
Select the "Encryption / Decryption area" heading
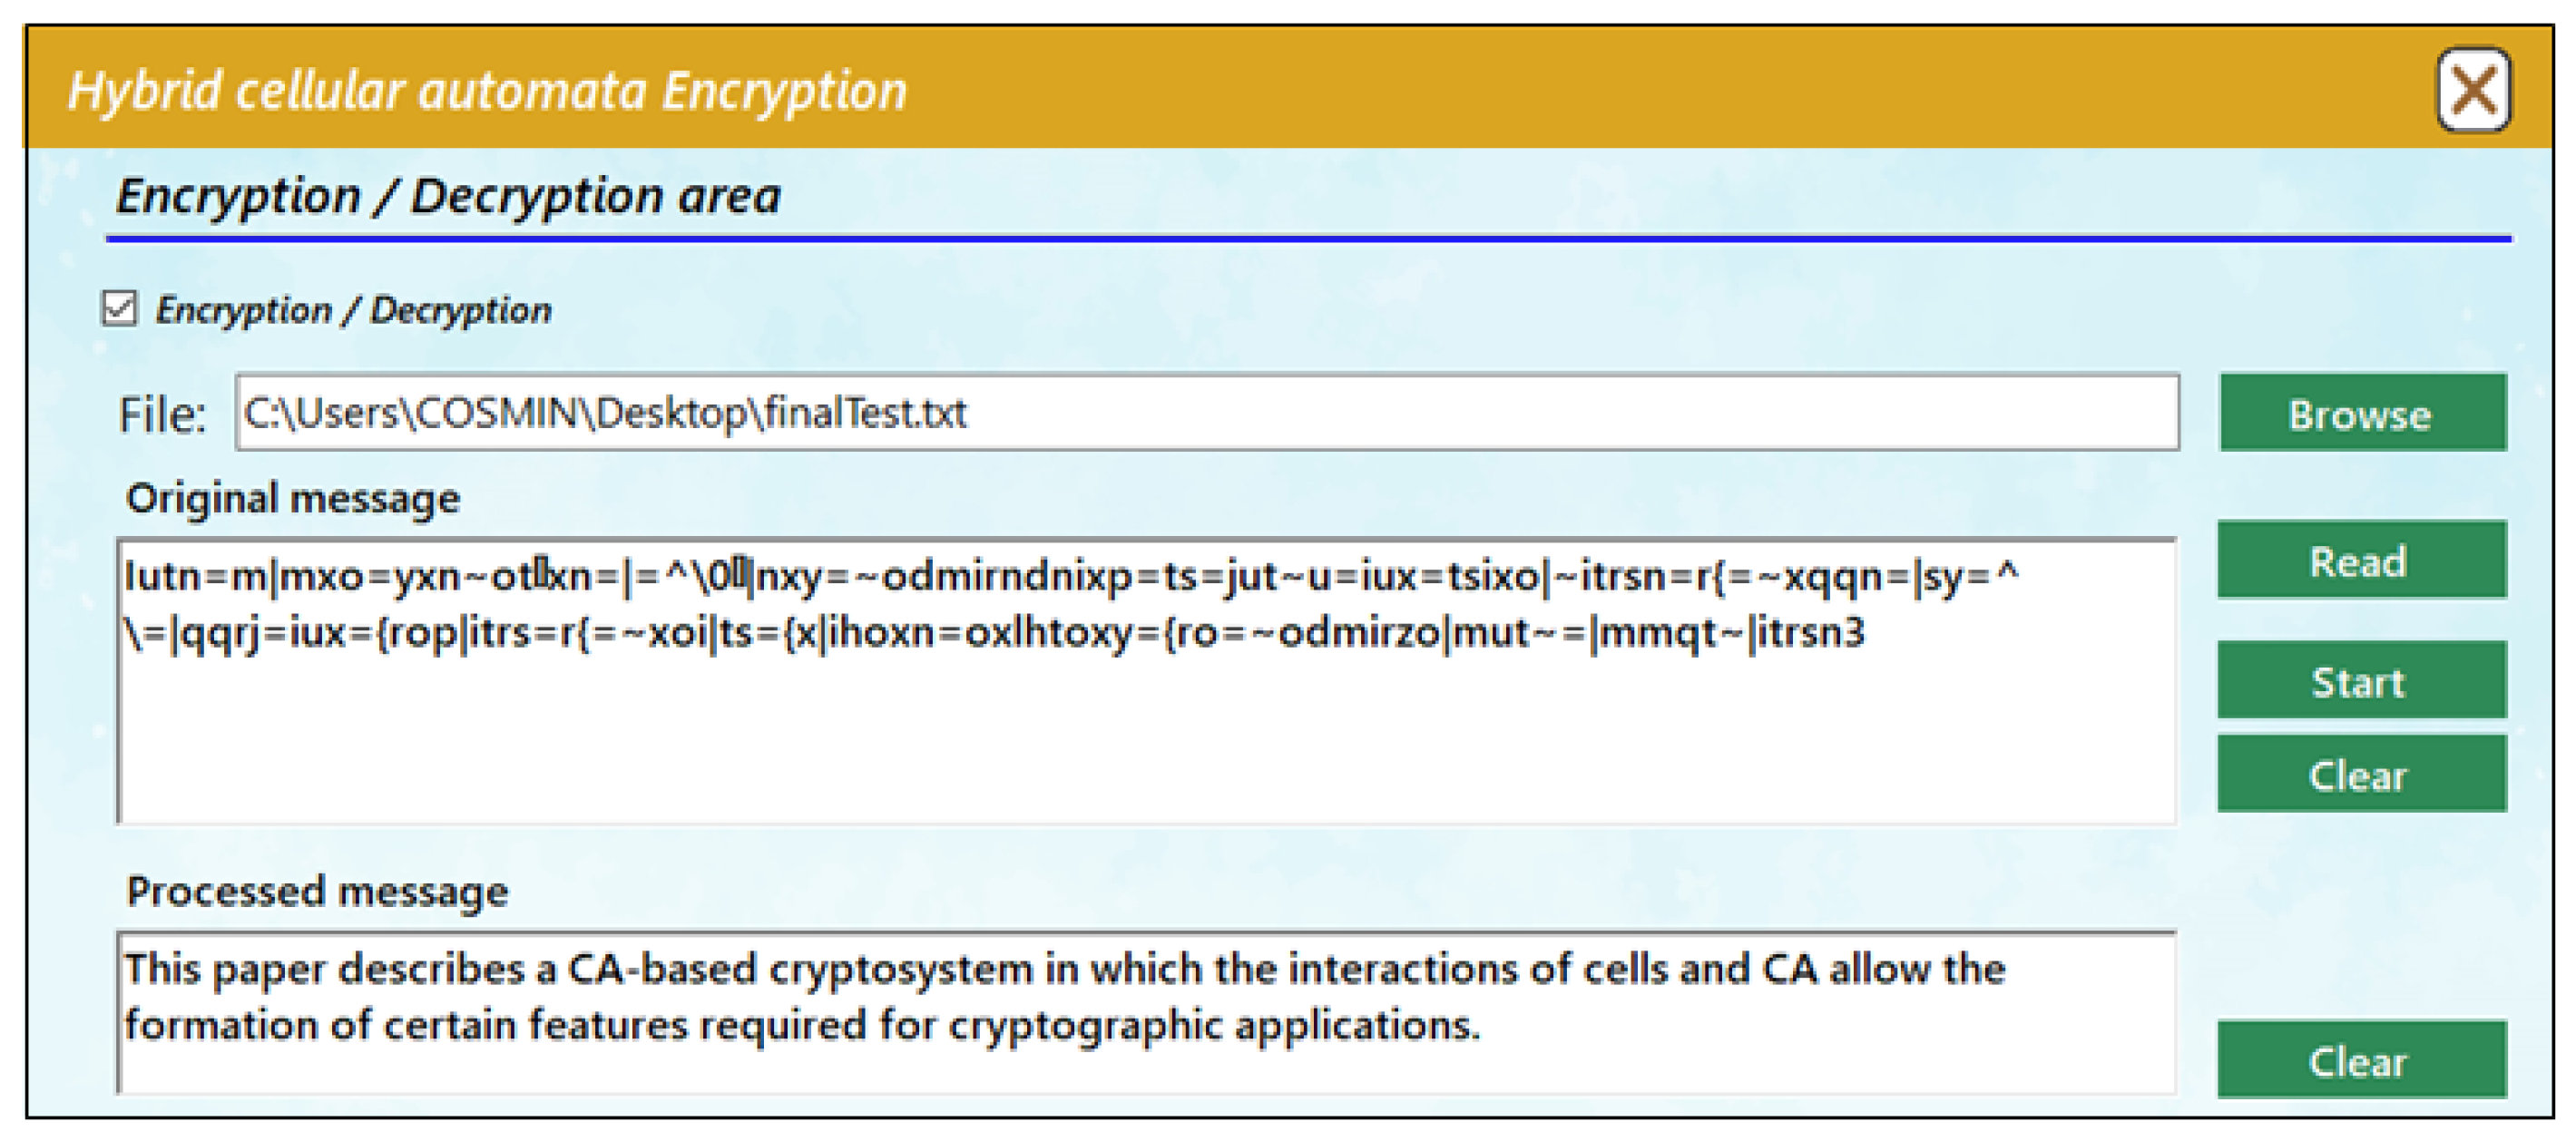point(448,196)
